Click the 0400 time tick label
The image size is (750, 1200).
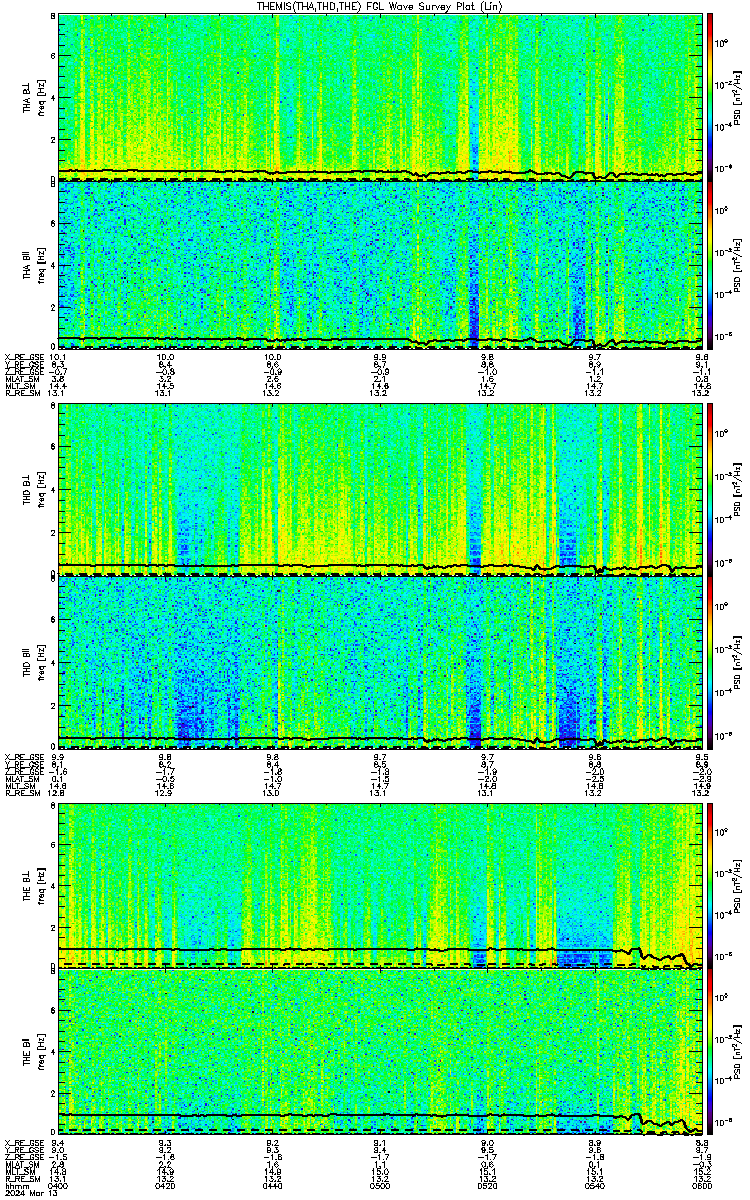(x=58, y=1185)
